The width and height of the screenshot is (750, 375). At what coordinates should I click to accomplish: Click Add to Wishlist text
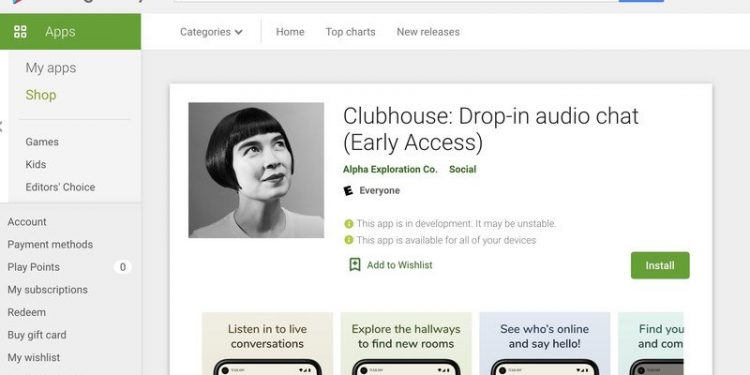(x=399, y=265)
